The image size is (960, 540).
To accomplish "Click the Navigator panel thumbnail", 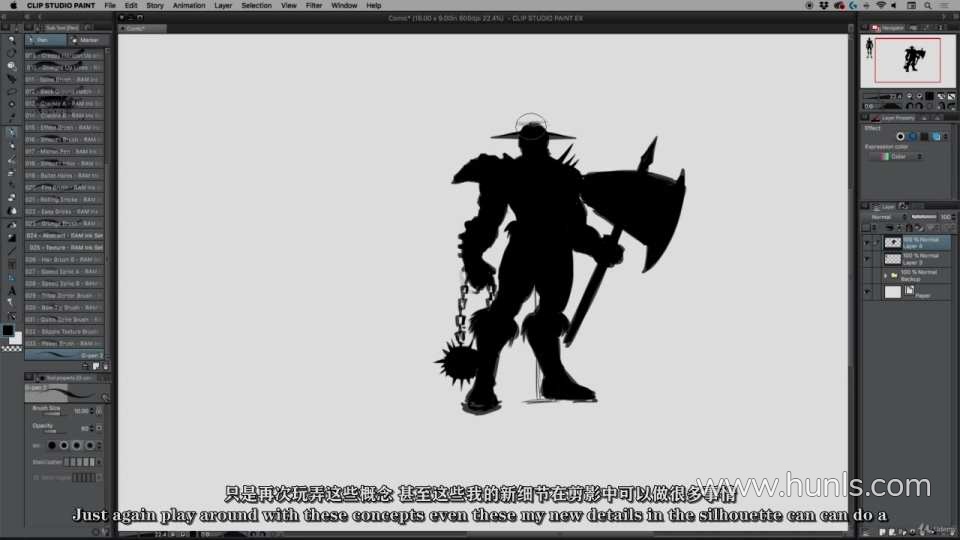I will click(x=907, y=61).
